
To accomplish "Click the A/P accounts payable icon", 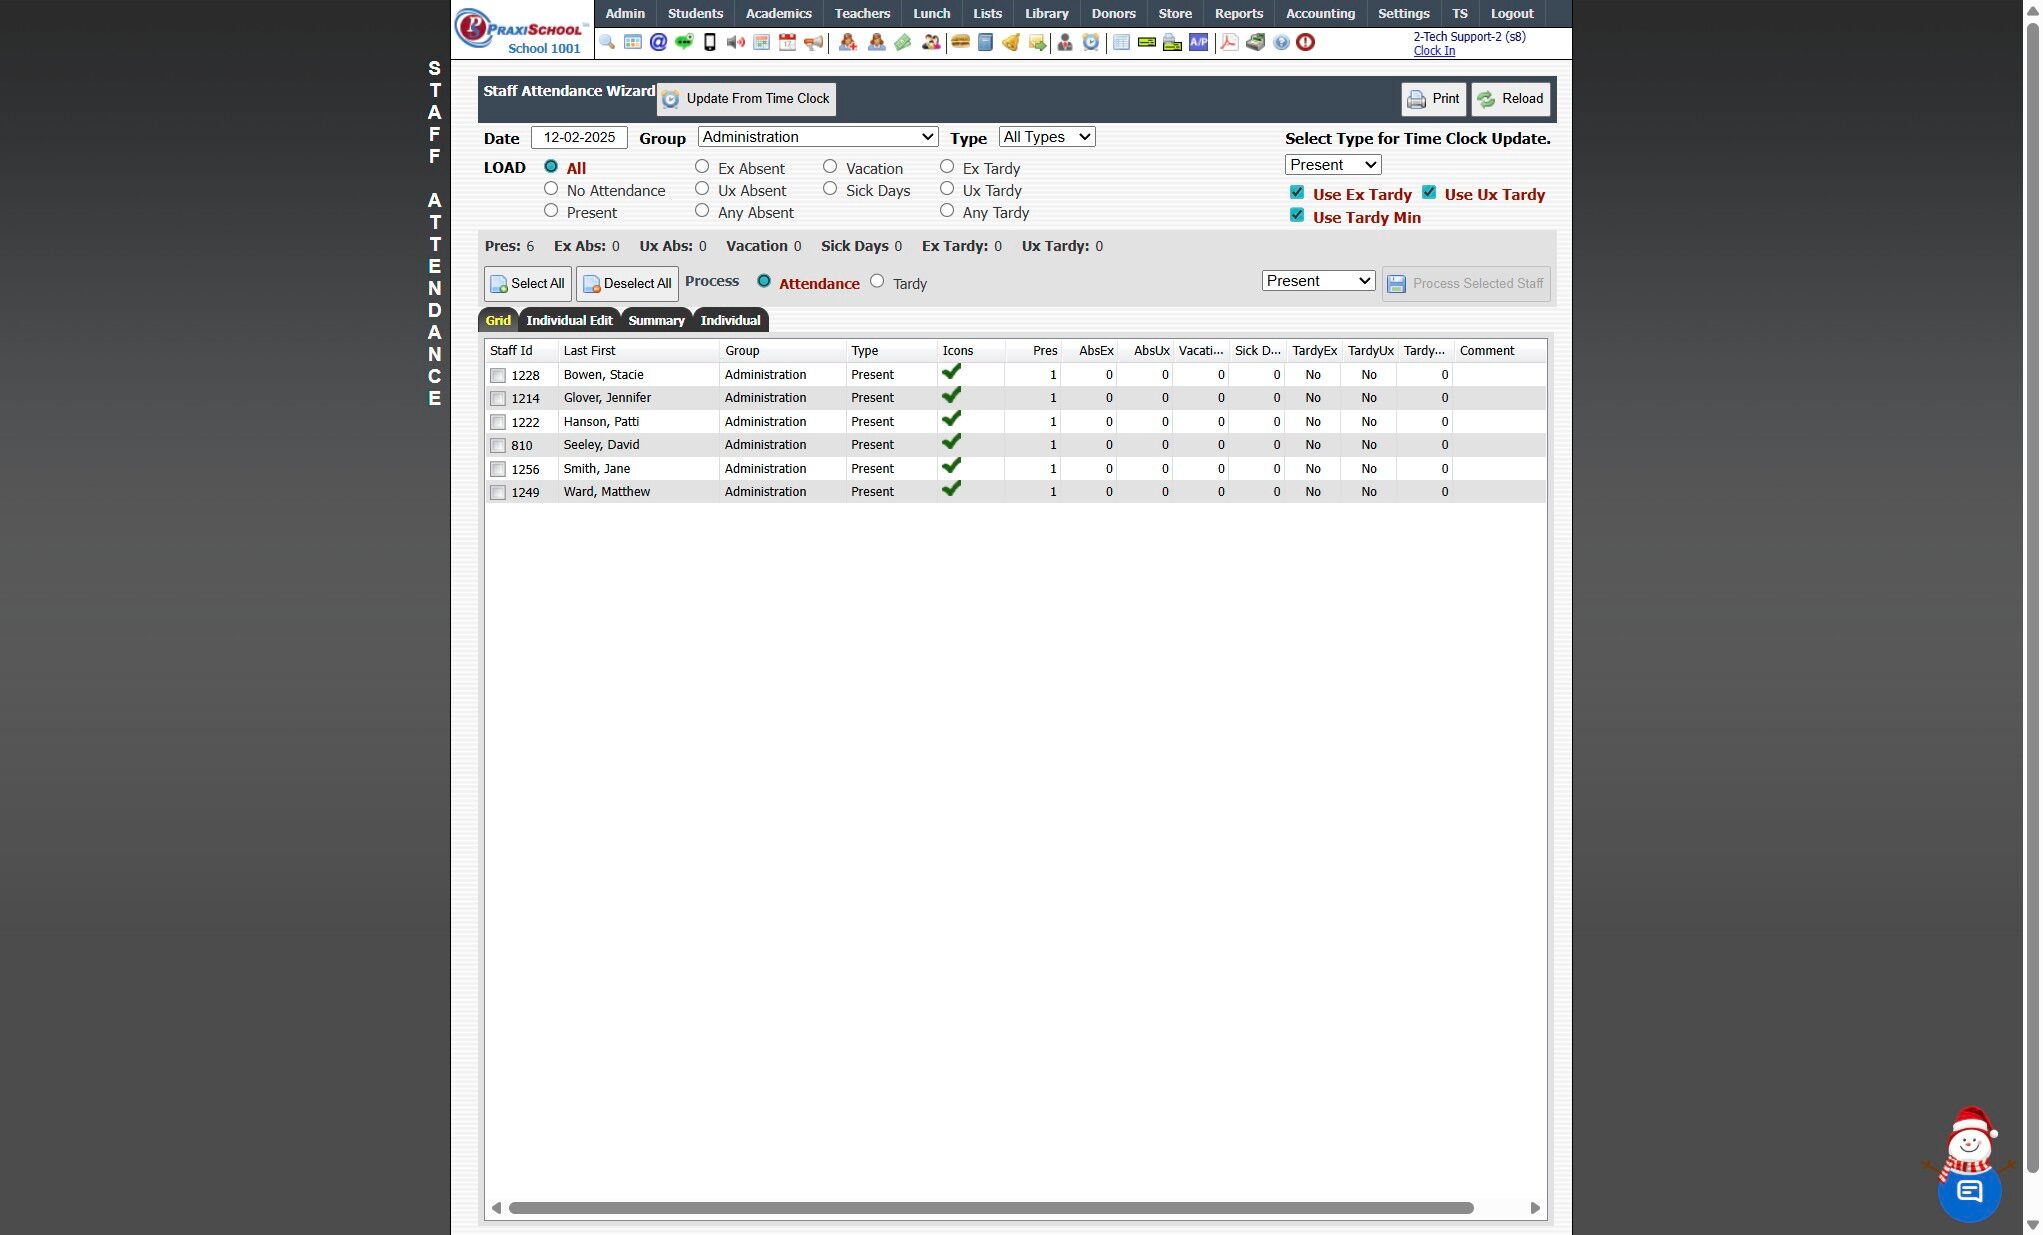I will point(1198,42).
